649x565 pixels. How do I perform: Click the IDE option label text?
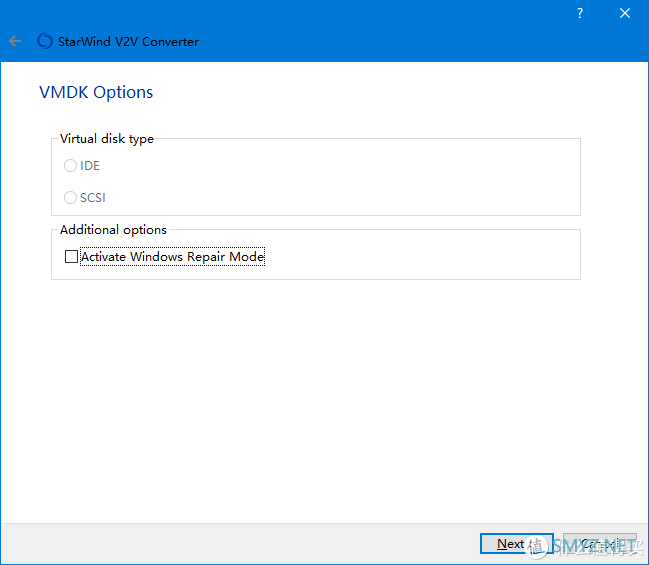(90, 166)
